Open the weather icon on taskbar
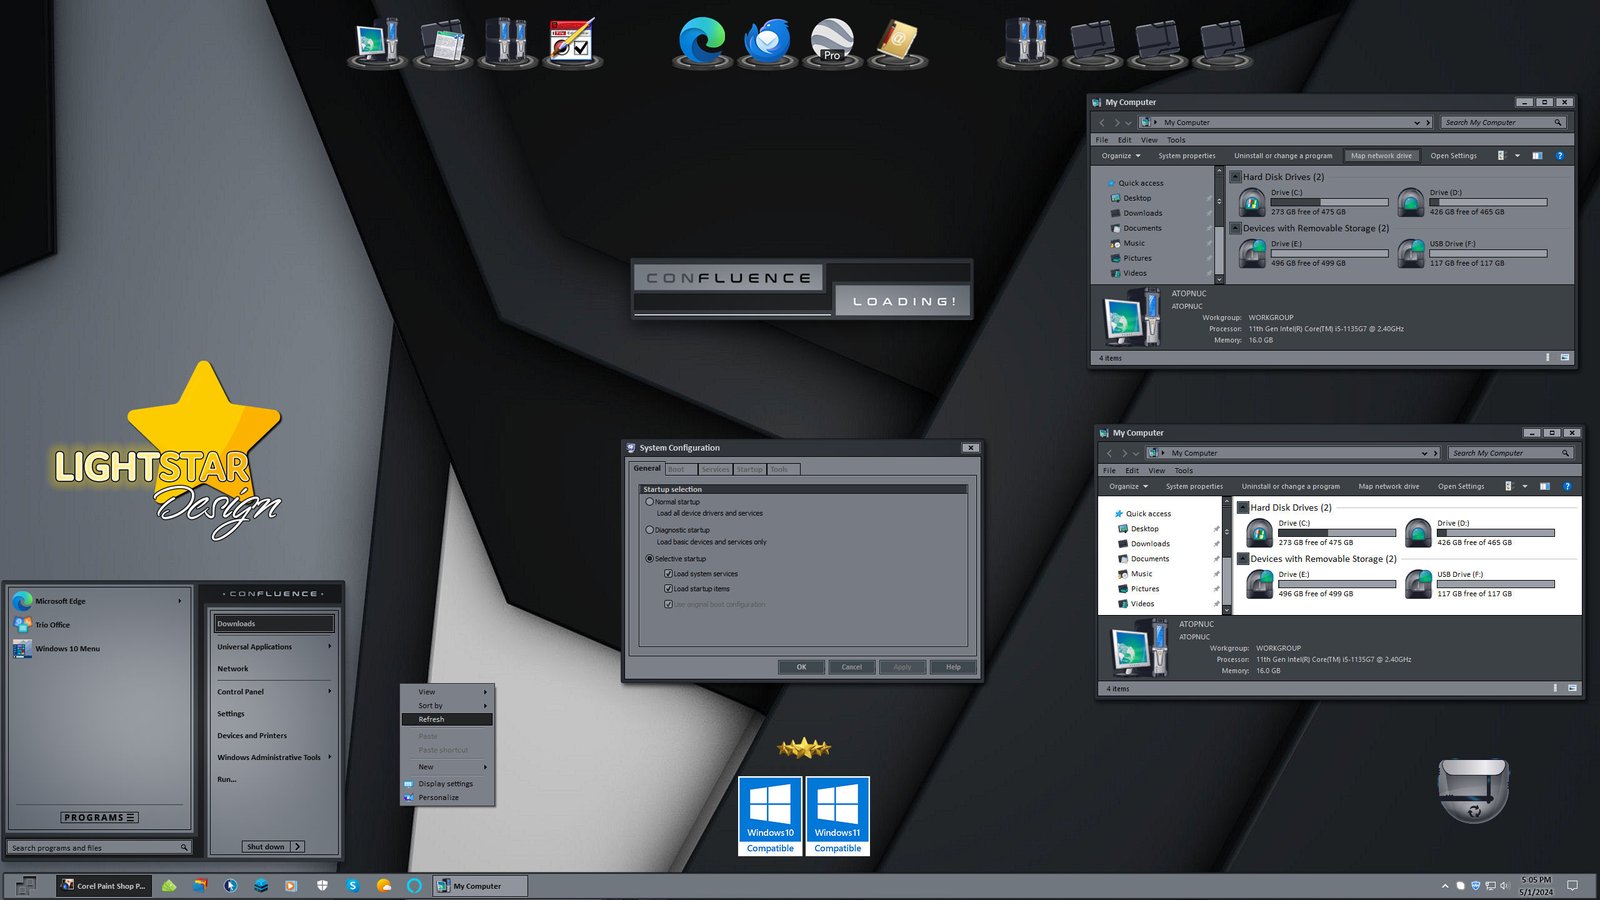Image resolution: width=1600 pixels, height=900 pixels. click(x=384, y=885)
